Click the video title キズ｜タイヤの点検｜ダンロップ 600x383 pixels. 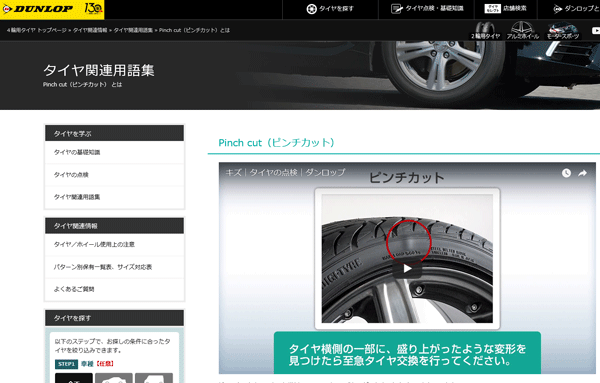pos(285,173)
